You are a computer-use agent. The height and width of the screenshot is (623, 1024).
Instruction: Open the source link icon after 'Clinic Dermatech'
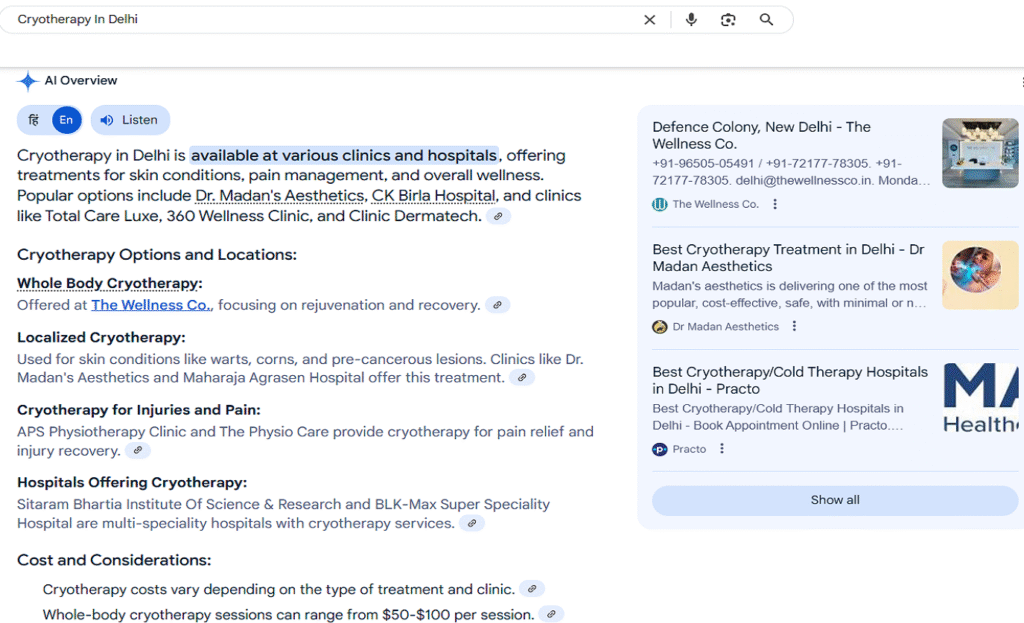click(x=498, y=216)
